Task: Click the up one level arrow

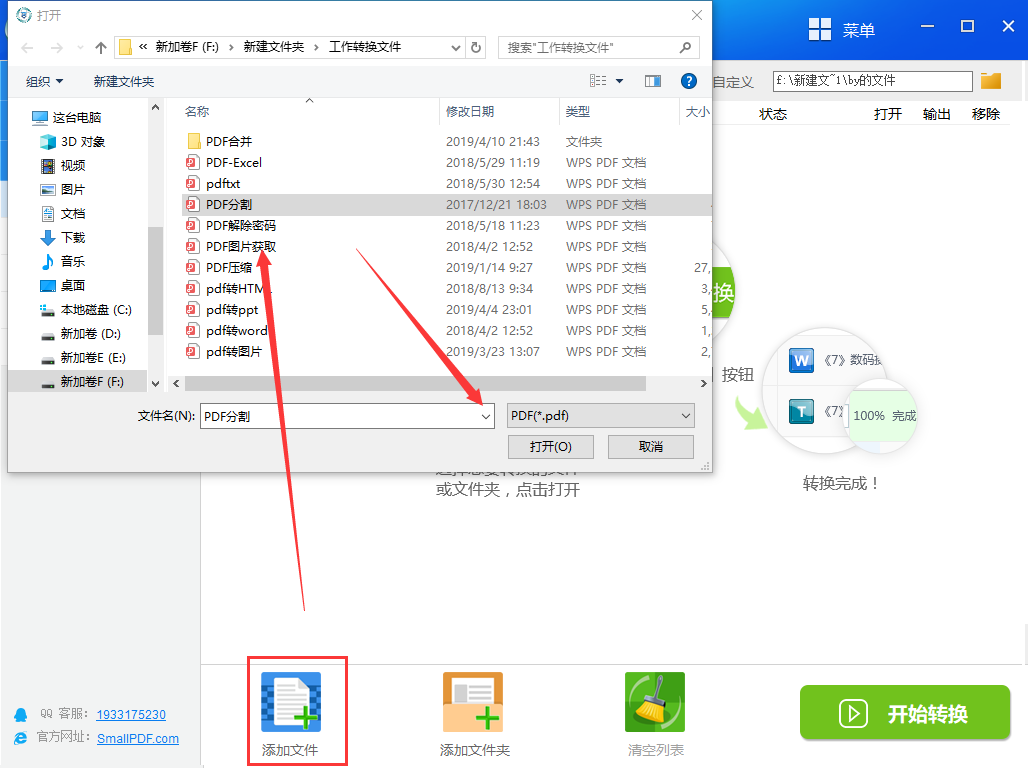Action: (x=100, y=47)
